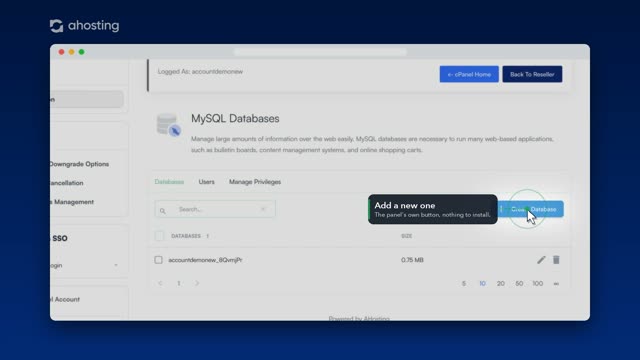The image size is (640, 360).
Task: Click the 0.75 MB size value
Action: pos(412,260)
